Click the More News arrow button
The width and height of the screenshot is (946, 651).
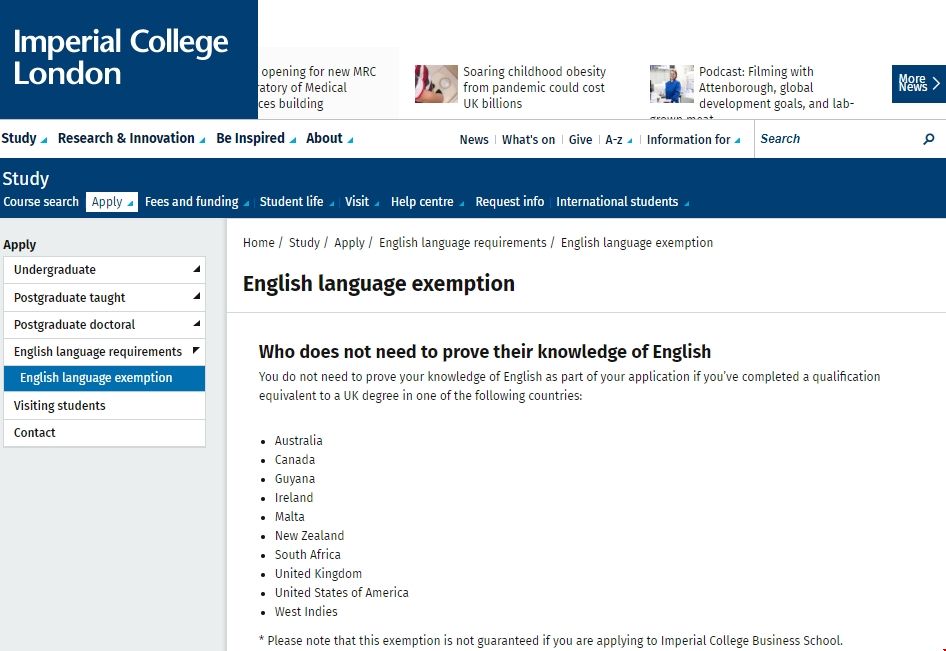917,84
